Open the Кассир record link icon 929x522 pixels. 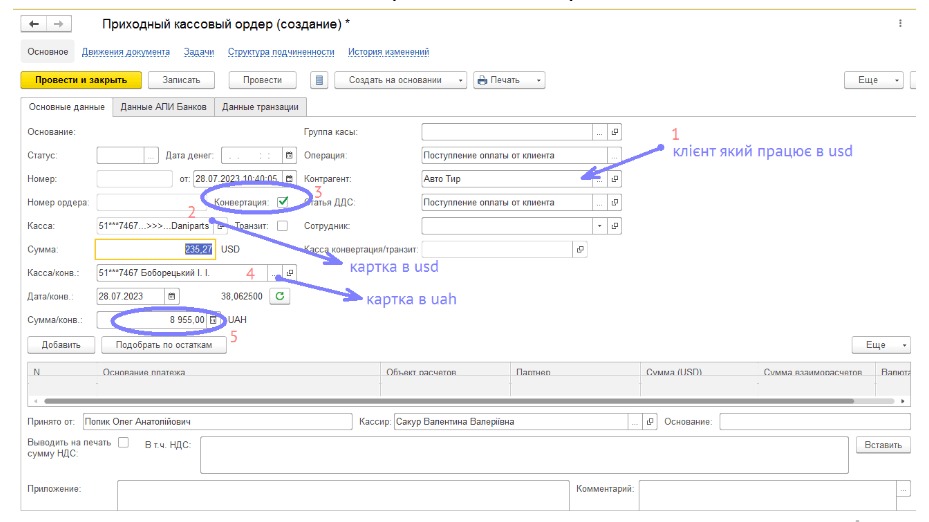click(x=649, y=422)
